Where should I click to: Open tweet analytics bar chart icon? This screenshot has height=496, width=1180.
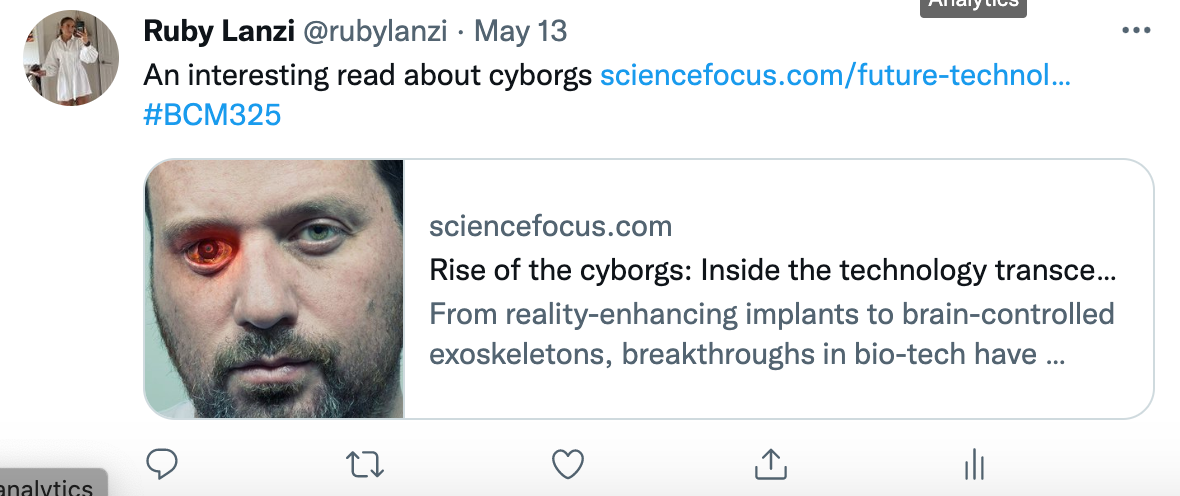[972, 463]
